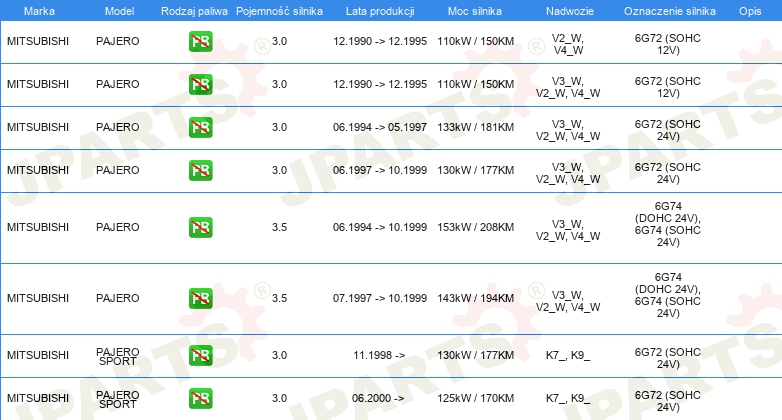782x420 pixels.
Task: Select K7_, K9_ body in 130kW Pajero Sport row
Action: click(x=568, y=355)
